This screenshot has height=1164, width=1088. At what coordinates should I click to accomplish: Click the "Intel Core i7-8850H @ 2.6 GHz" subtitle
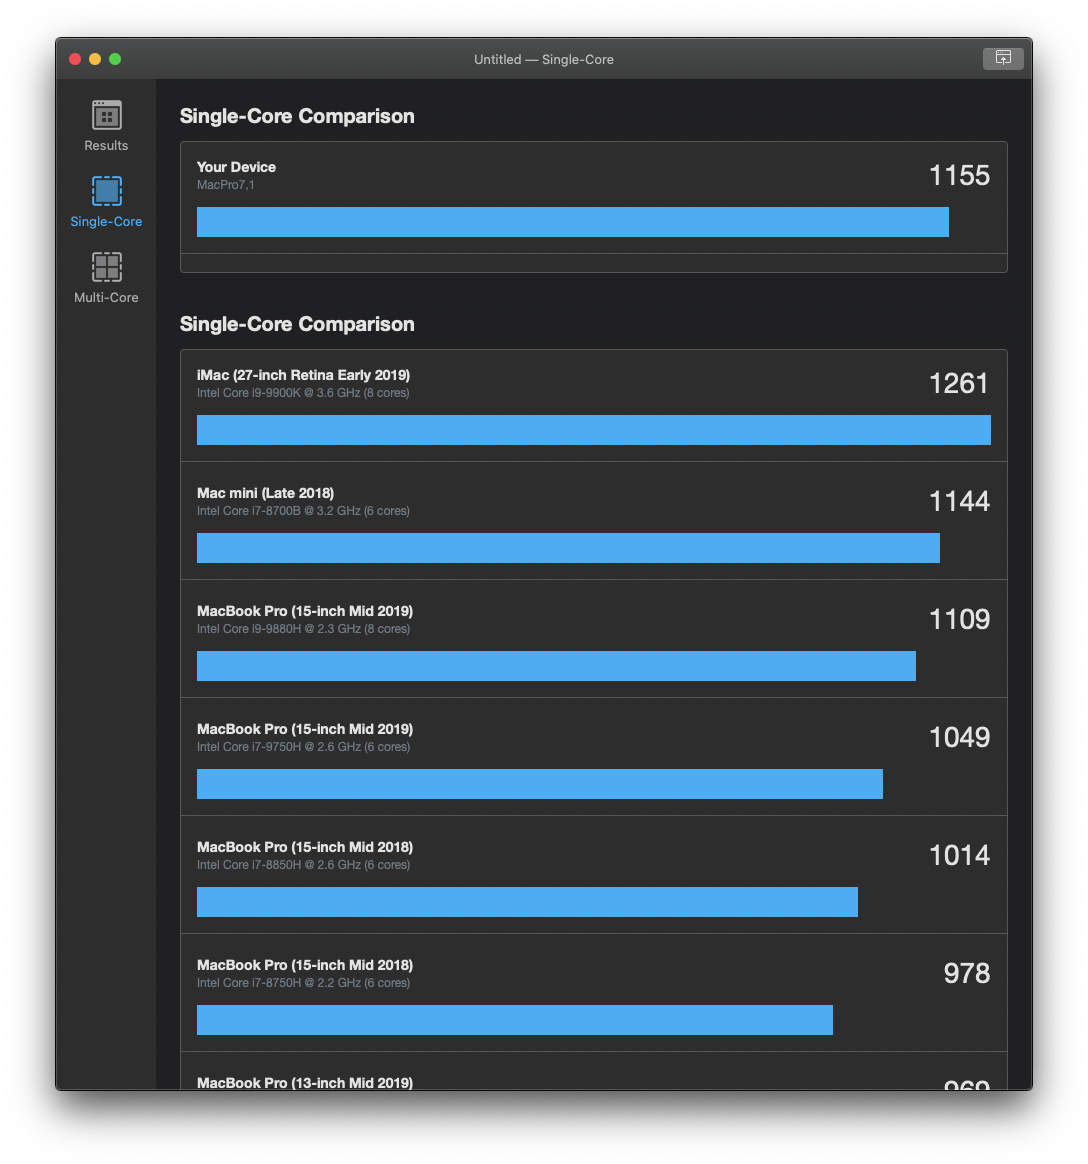tap(304, 865)
